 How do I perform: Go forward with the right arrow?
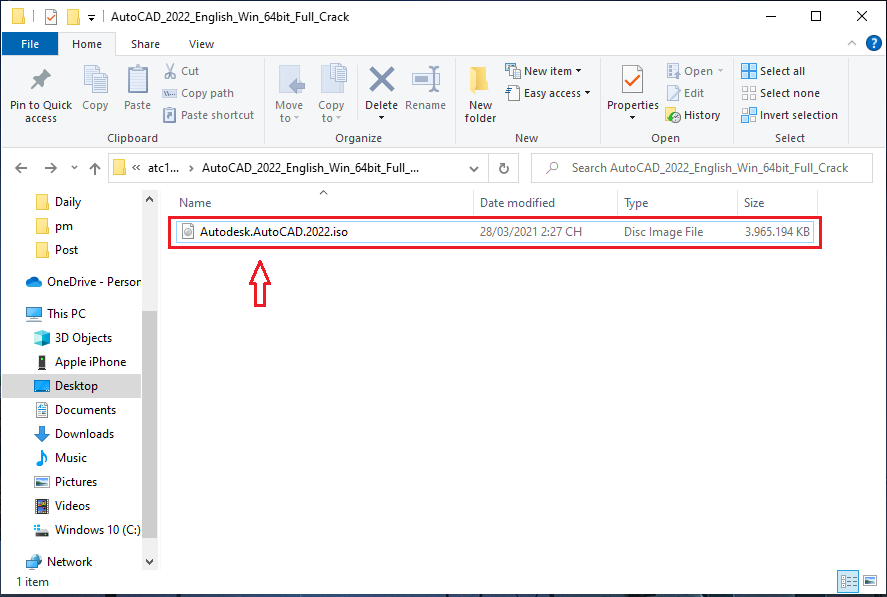[x=51, y=168]
